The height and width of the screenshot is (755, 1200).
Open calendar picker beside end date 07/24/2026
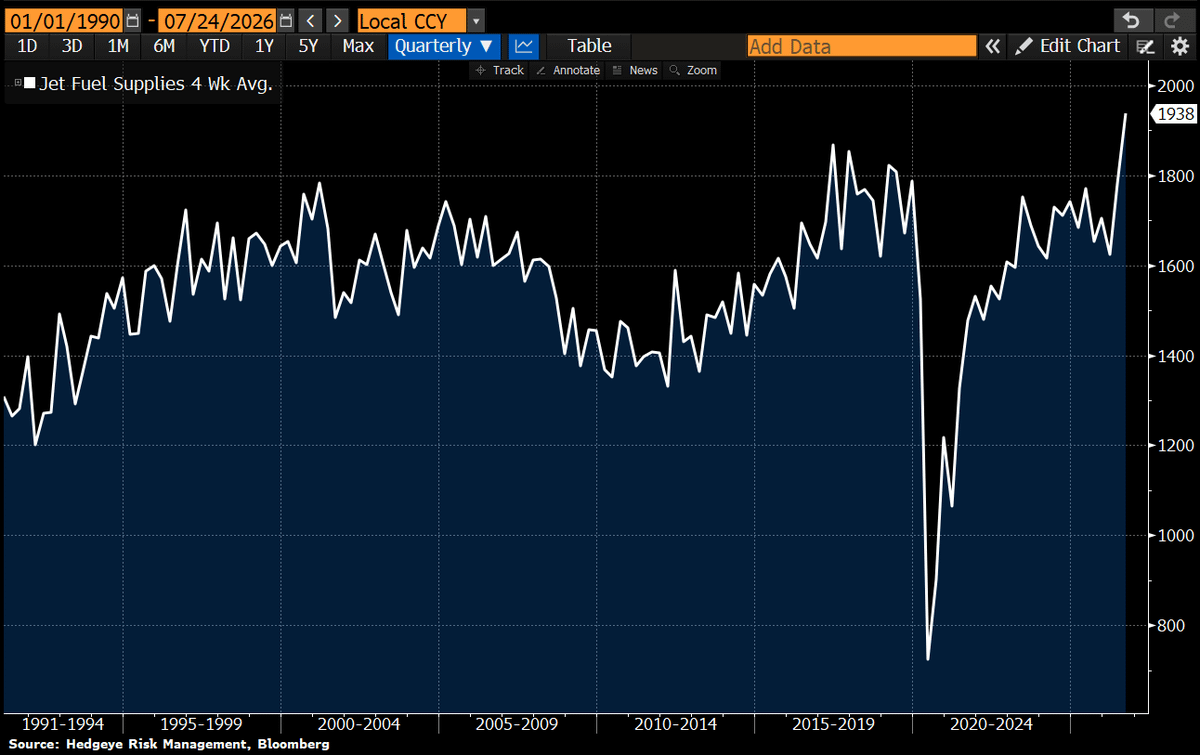(x=287, y=20)
